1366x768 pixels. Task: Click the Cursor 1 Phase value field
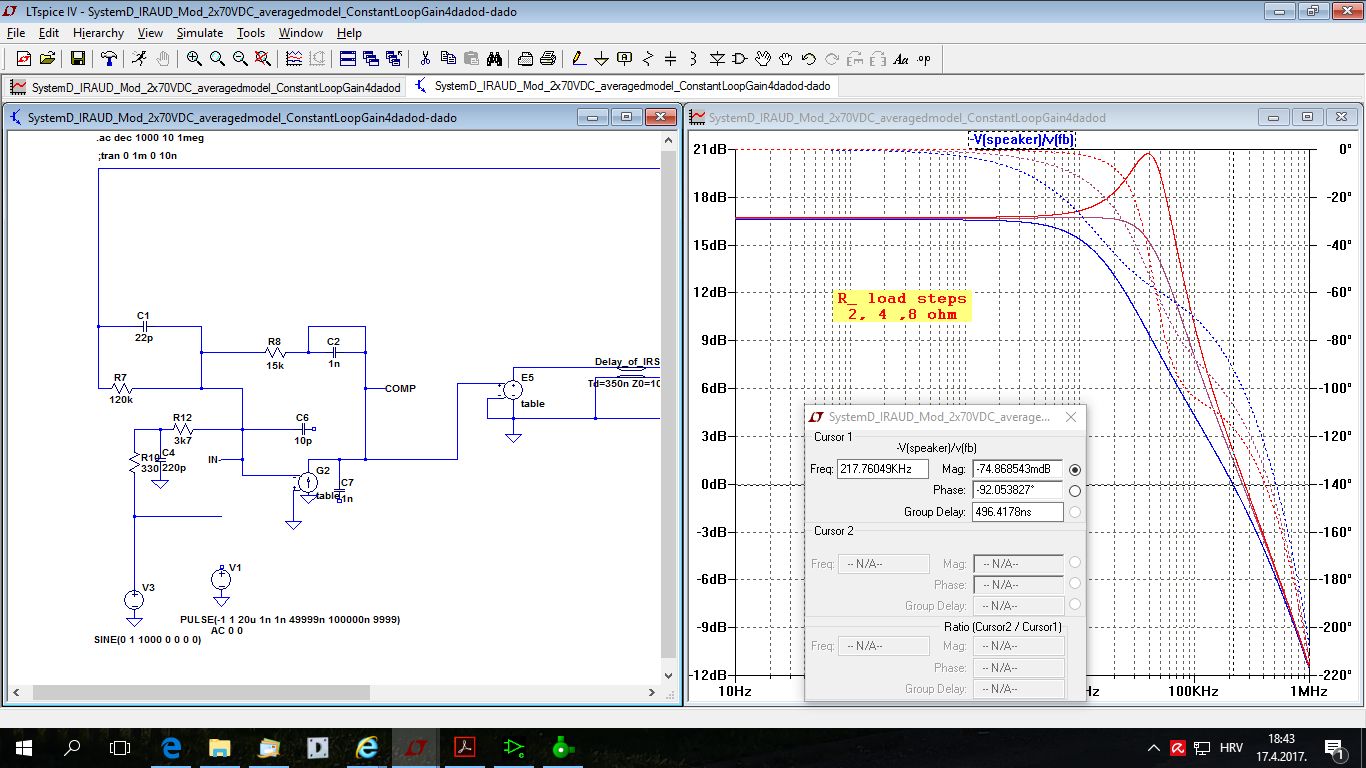click(1017, 491)
